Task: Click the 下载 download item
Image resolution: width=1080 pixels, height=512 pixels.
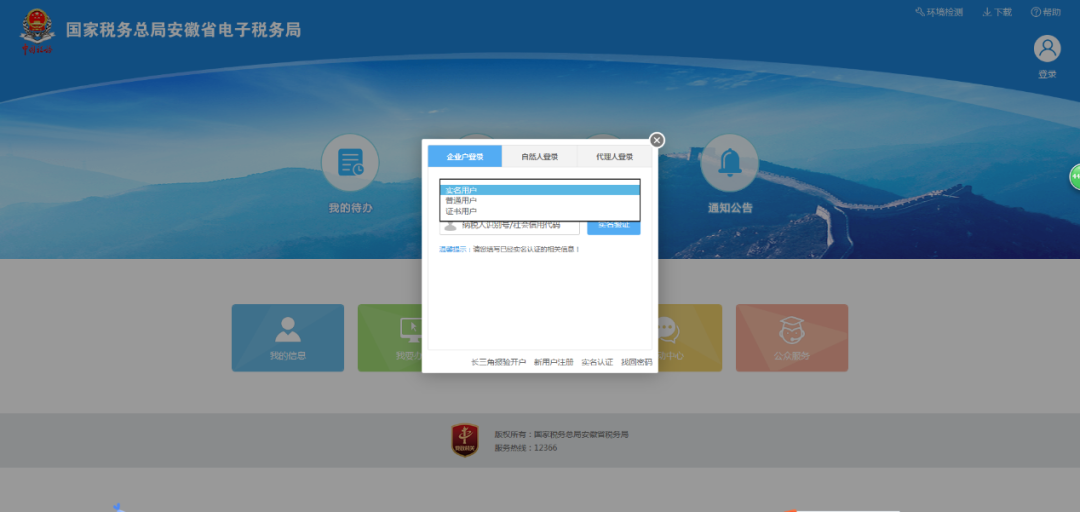Action: (997, 12)
